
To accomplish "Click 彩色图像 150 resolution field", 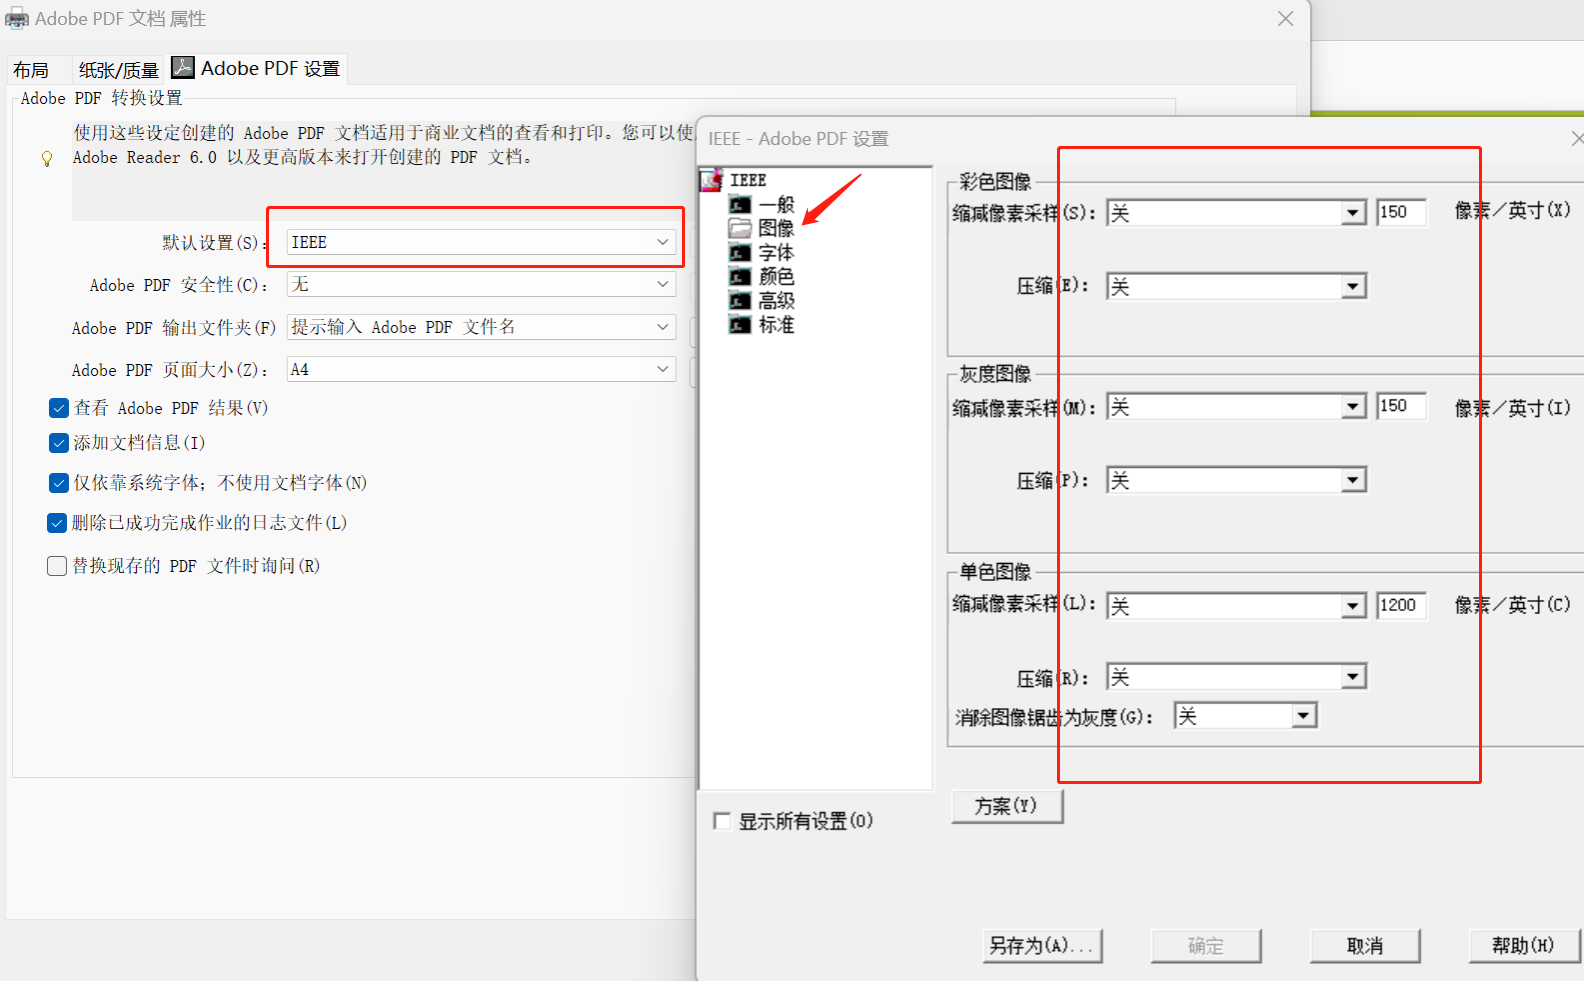I will pyautogui.click(x=1401, y=212).
